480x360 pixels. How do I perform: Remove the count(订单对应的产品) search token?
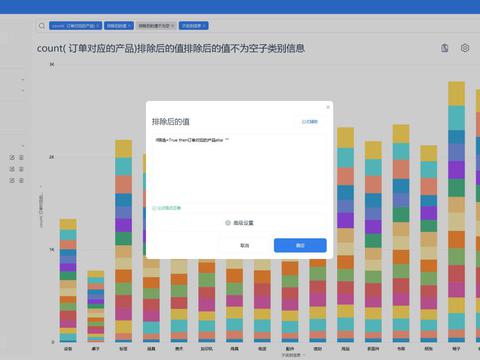98,26
